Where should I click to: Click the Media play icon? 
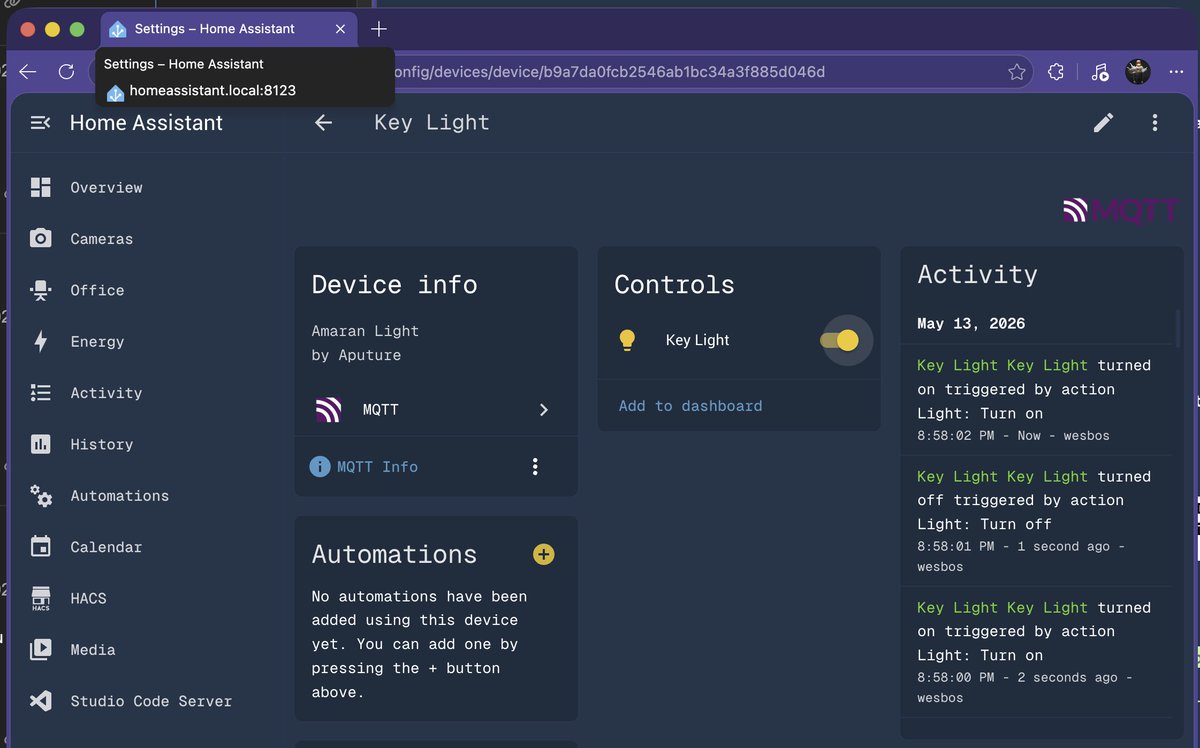point(40,650)
